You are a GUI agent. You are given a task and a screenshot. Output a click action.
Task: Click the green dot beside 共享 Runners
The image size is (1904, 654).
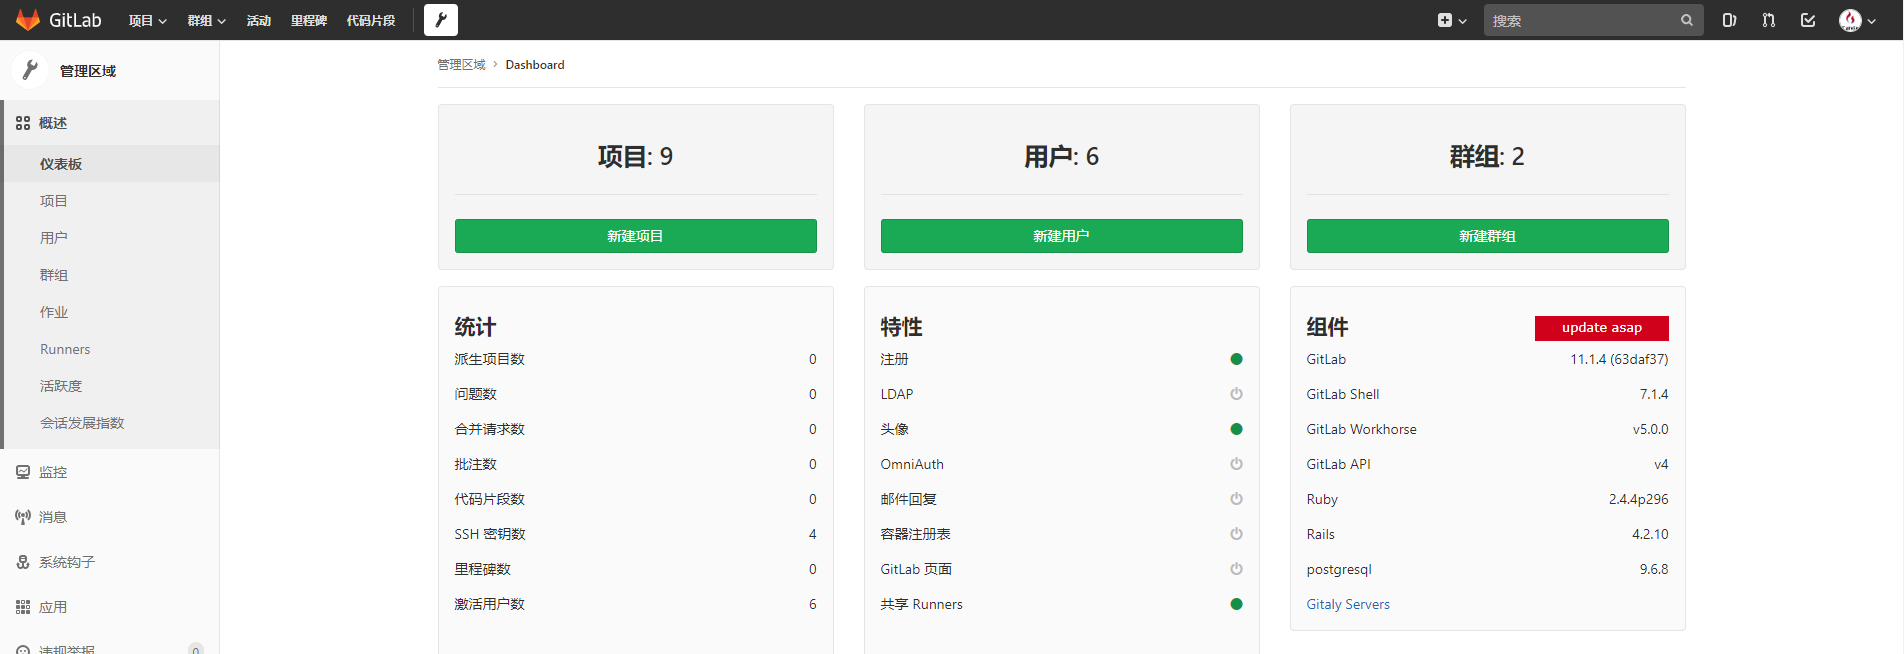pos(1237,604)
